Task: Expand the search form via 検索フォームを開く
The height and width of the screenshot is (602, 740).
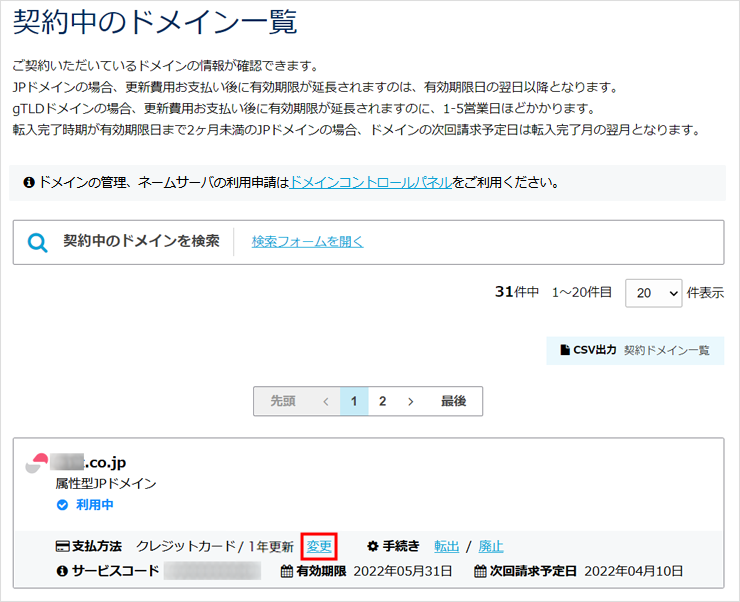Action: tap(307, 241)
